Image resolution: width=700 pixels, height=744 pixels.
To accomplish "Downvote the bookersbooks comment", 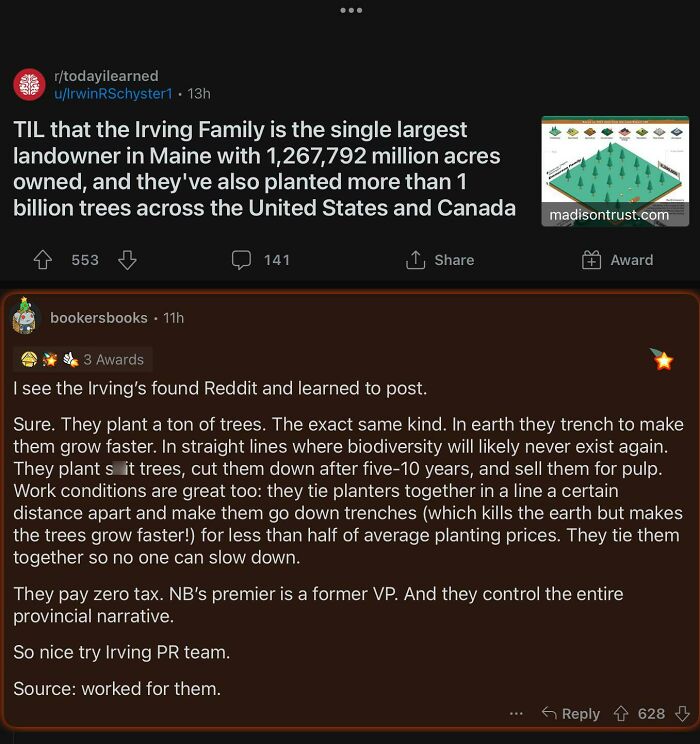I will [683, 713].
